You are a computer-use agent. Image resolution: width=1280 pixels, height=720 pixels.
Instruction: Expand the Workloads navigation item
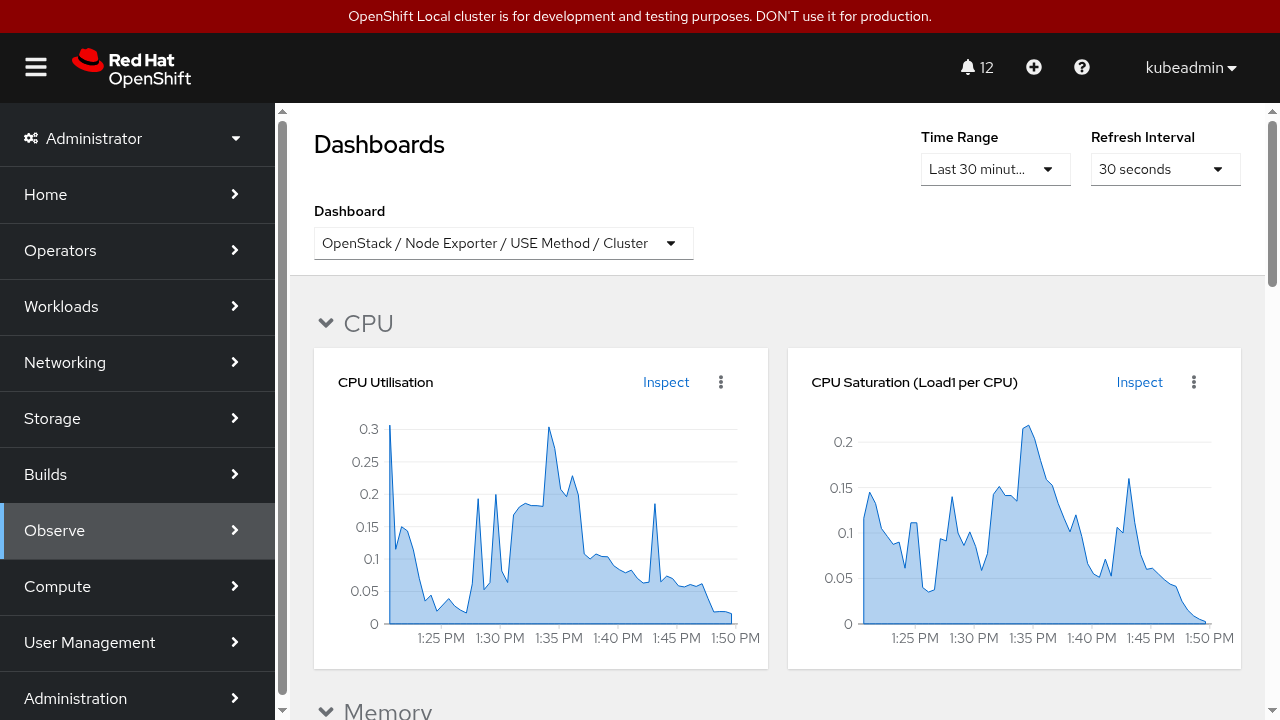tap(137, 306)
